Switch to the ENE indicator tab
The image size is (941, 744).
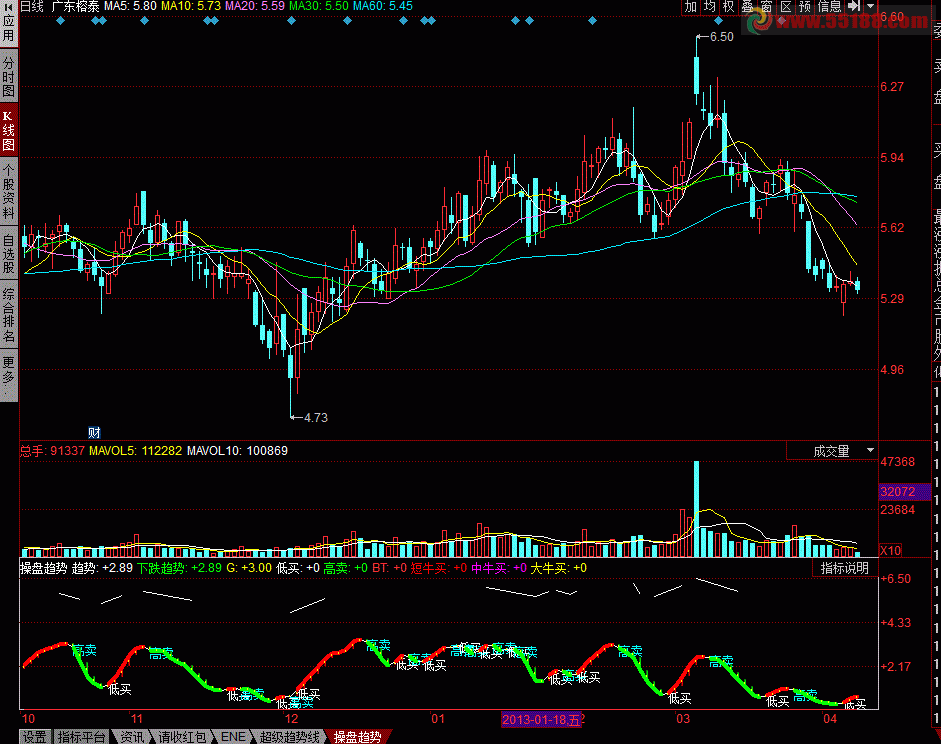[233, 737]
